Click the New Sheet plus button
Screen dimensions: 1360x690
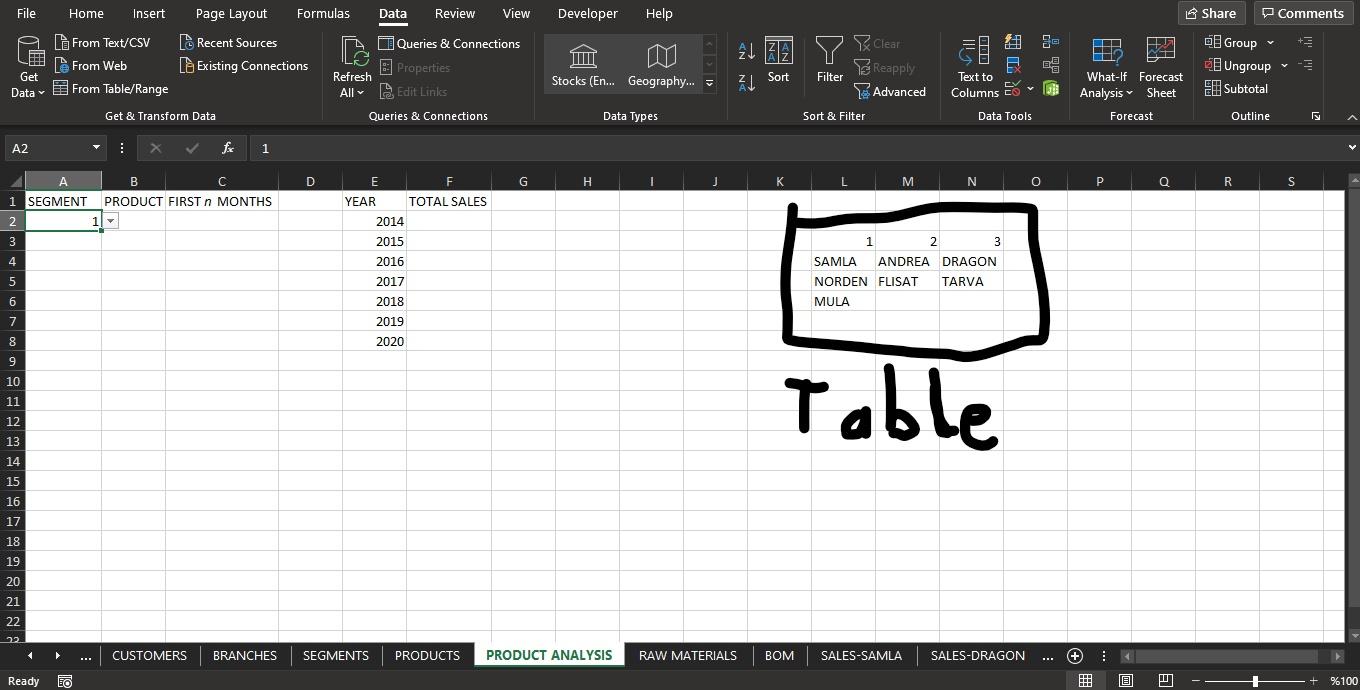point(1074,656)
